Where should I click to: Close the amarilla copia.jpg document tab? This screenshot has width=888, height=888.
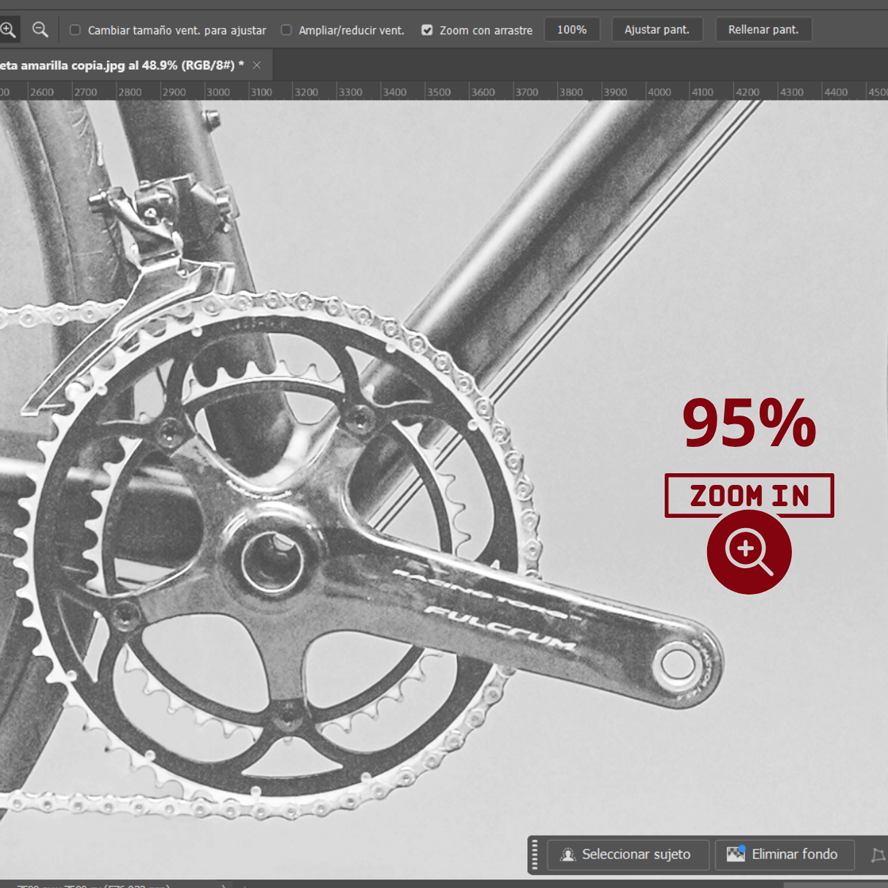click(257, 65)
